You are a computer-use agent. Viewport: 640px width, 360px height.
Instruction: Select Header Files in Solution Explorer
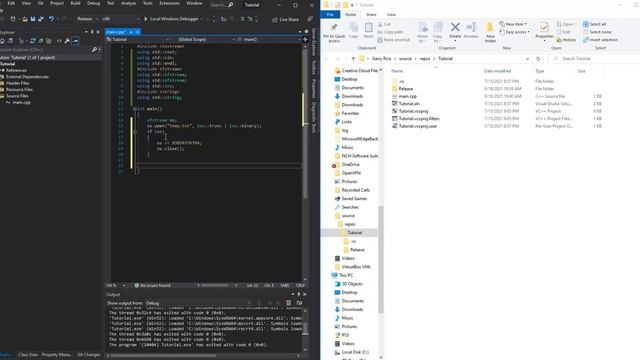[18, 83]
